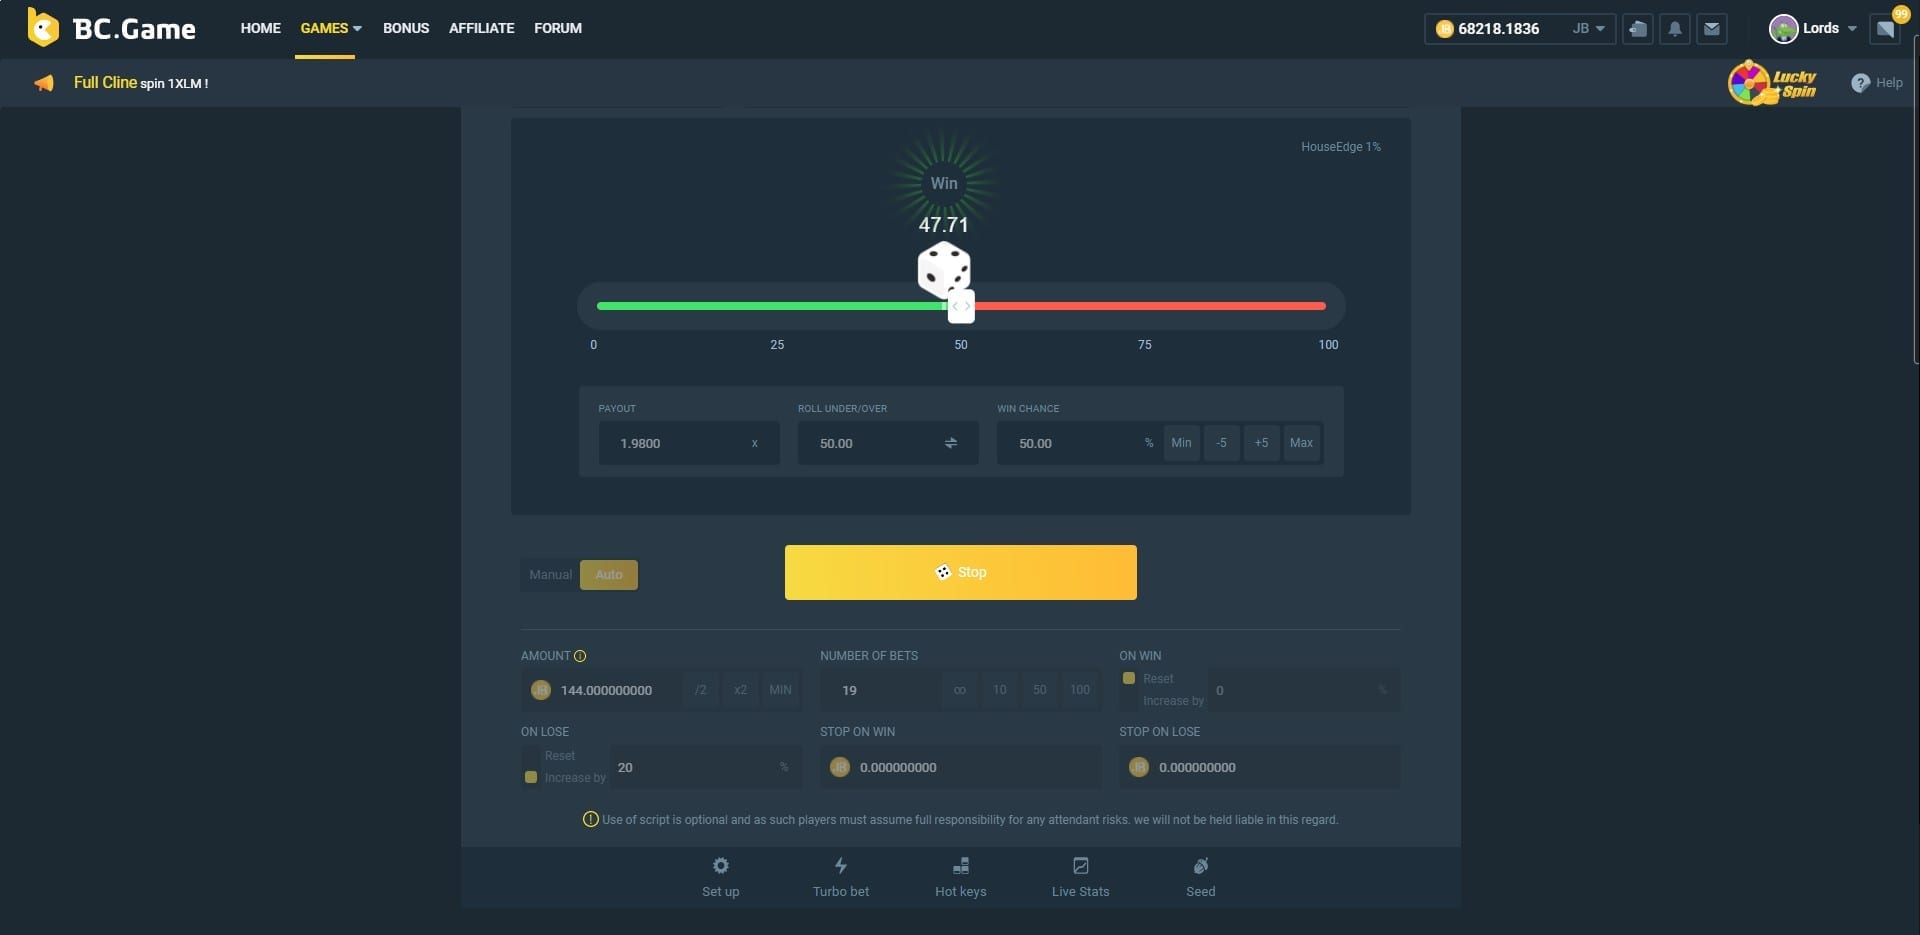1920x935 pixels.
Task: Open Live Stats chart icon
Action: coord(1080,866)
